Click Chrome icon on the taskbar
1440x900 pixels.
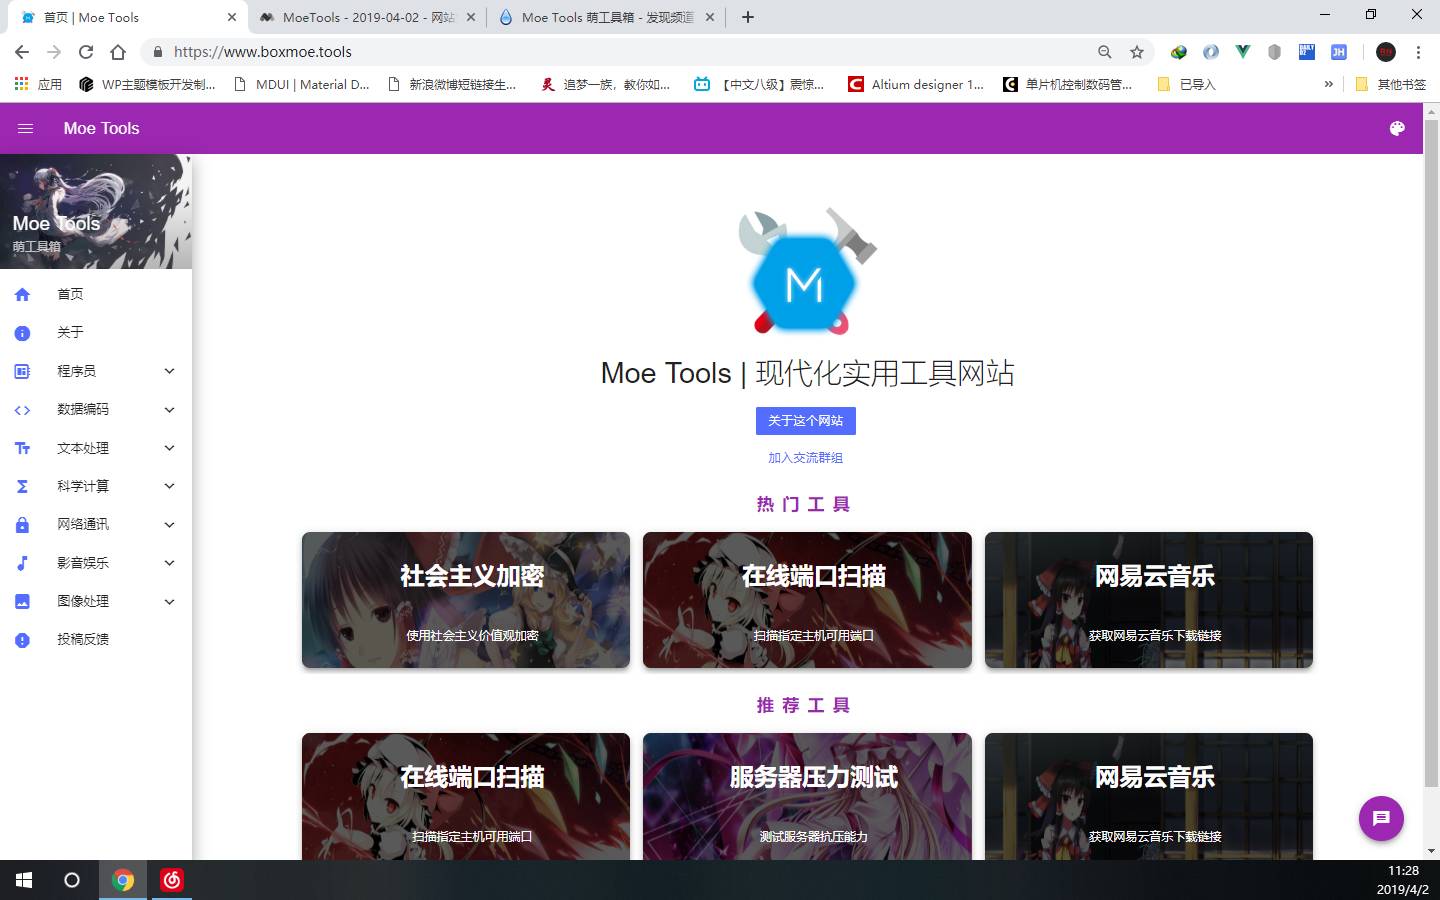click(123, 880)
